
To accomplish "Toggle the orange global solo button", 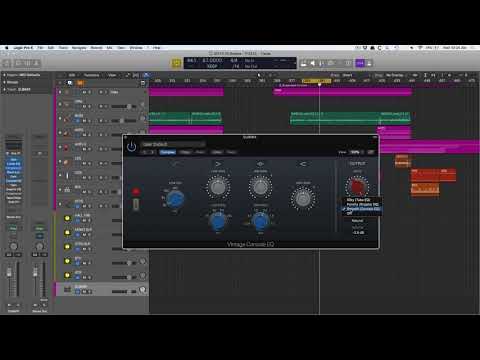I will click(x=80, y=83).
